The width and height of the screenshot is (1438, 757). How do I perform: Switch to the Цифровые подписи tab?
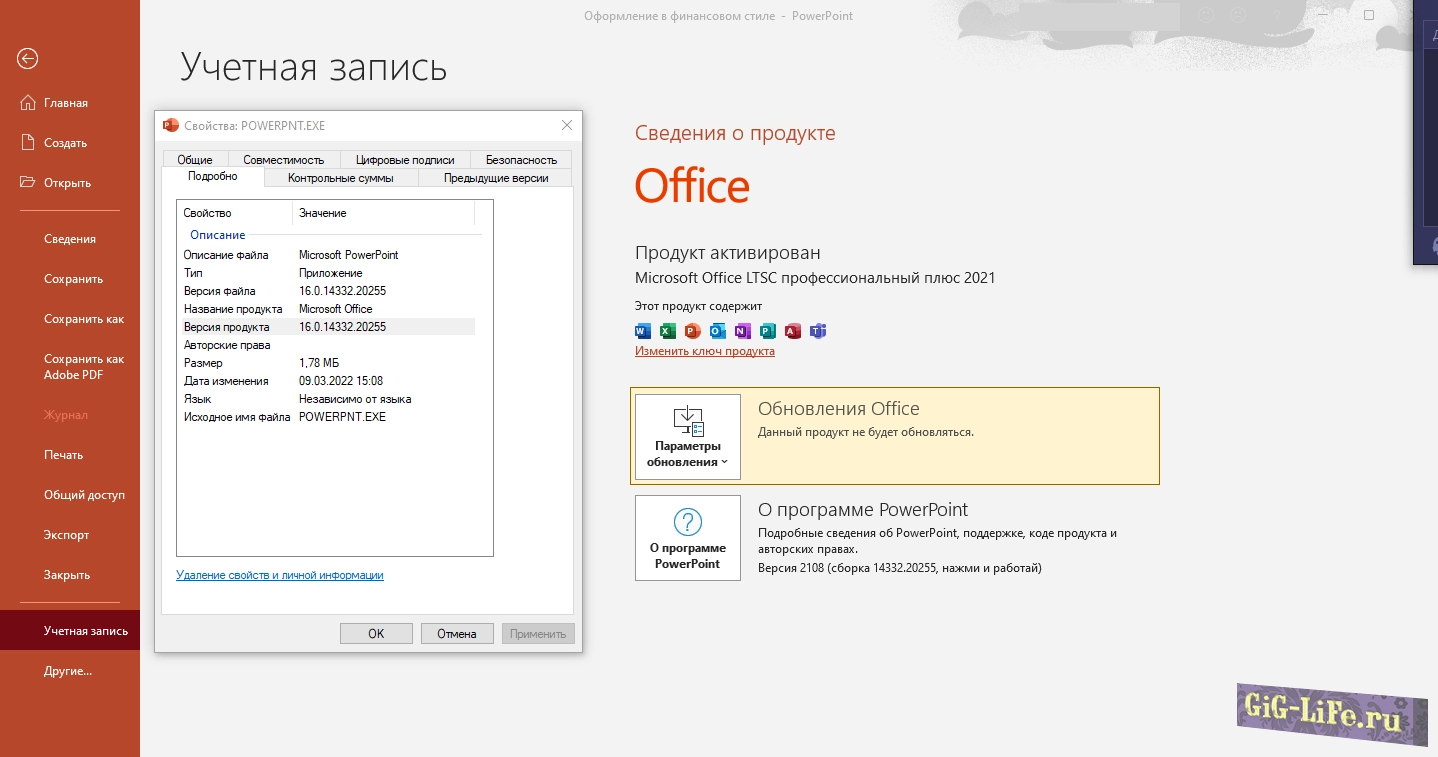coord(405,159)
